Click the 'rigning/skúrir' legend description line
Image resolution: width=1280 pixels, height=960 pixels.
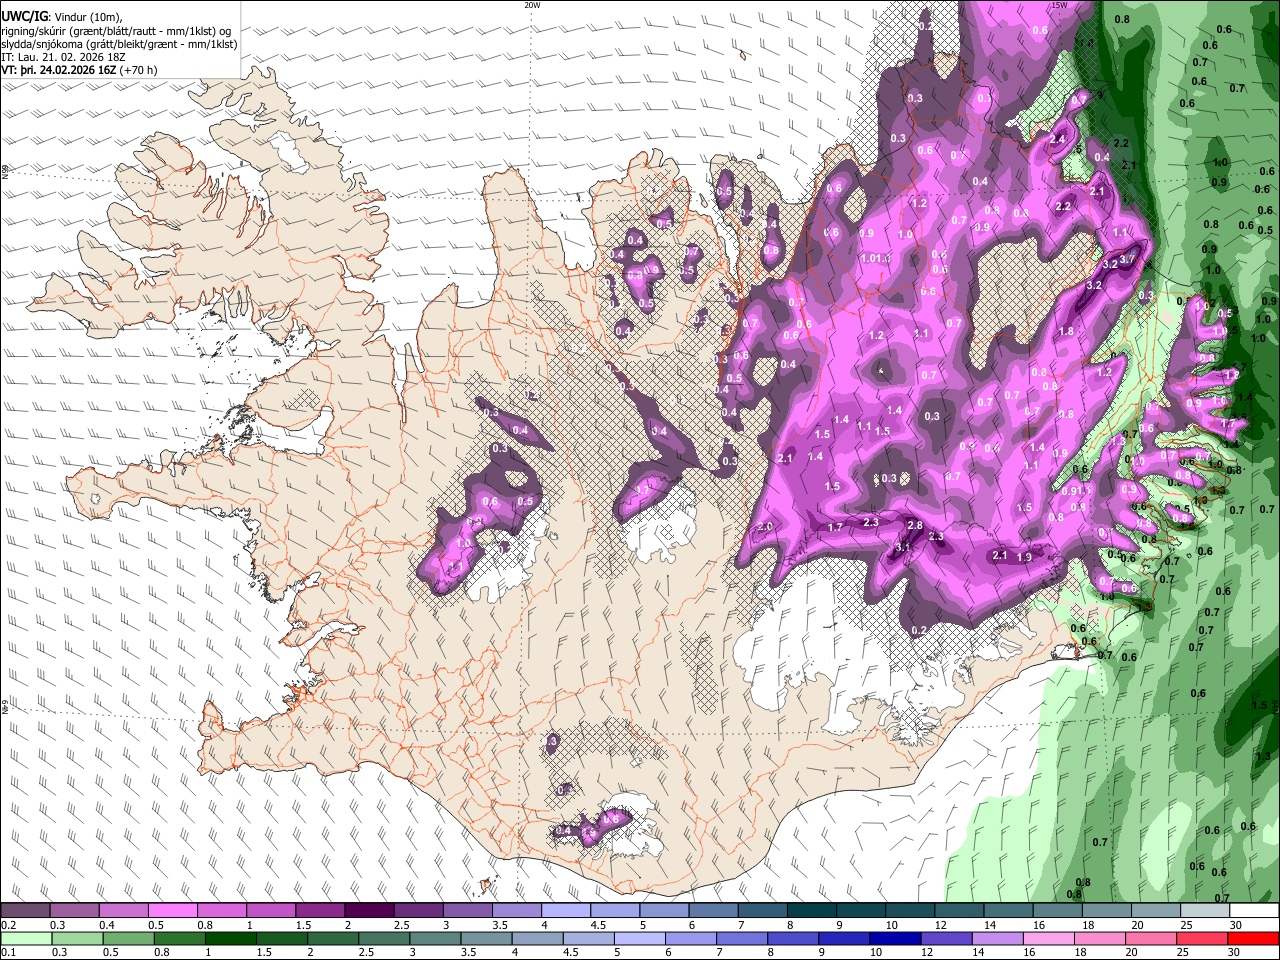click(116, 30)
